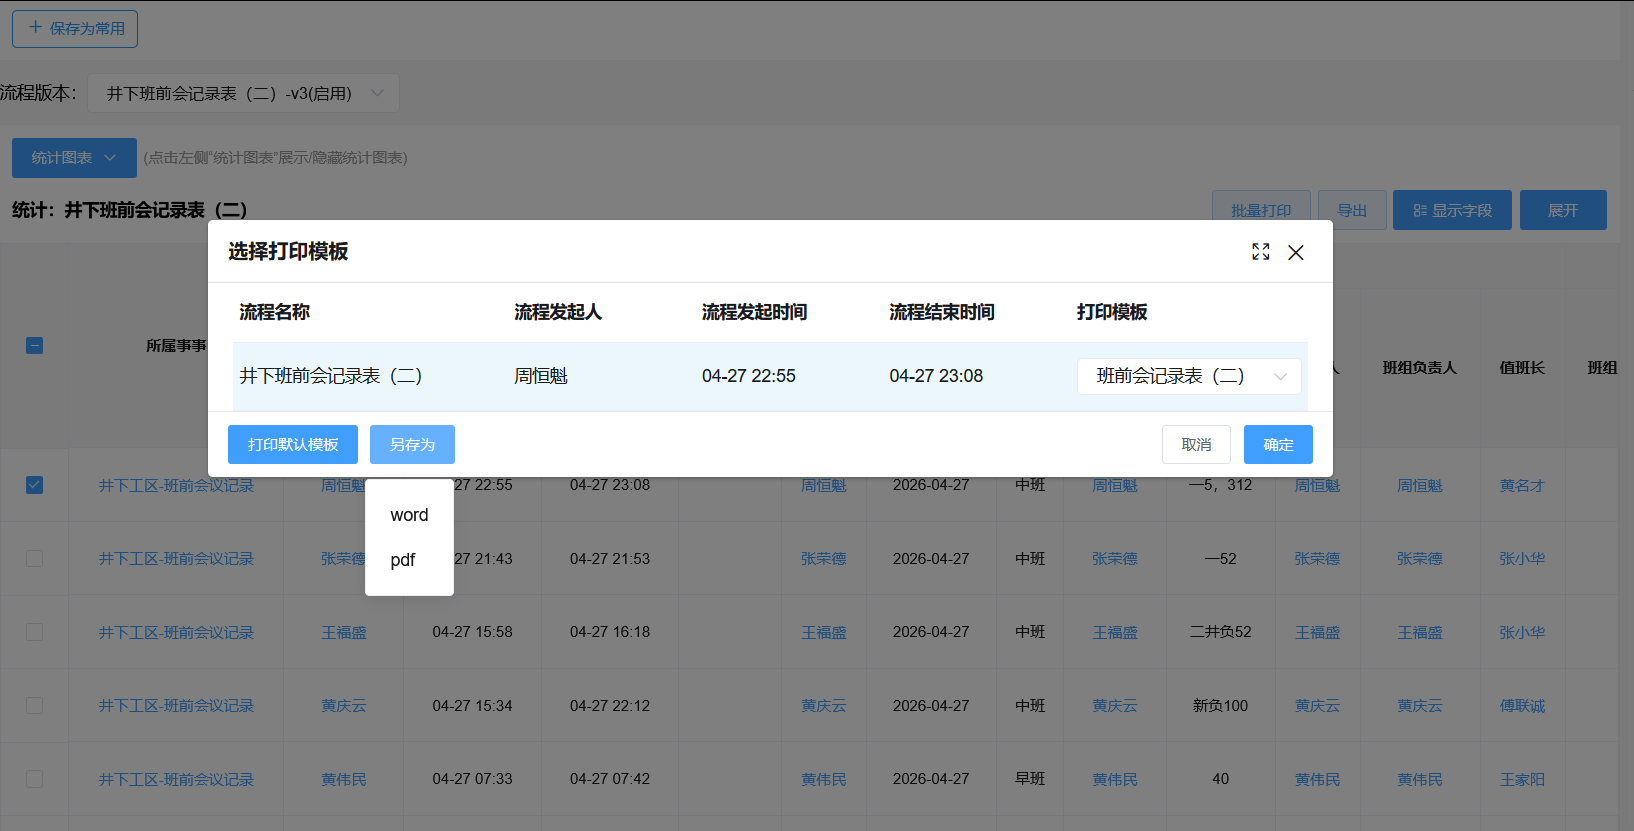This screenshot has width=1634, height=831.
Task: Click the 打印模板 column header in dialog
Action: pyautogui.click(x=1112, y=312)
